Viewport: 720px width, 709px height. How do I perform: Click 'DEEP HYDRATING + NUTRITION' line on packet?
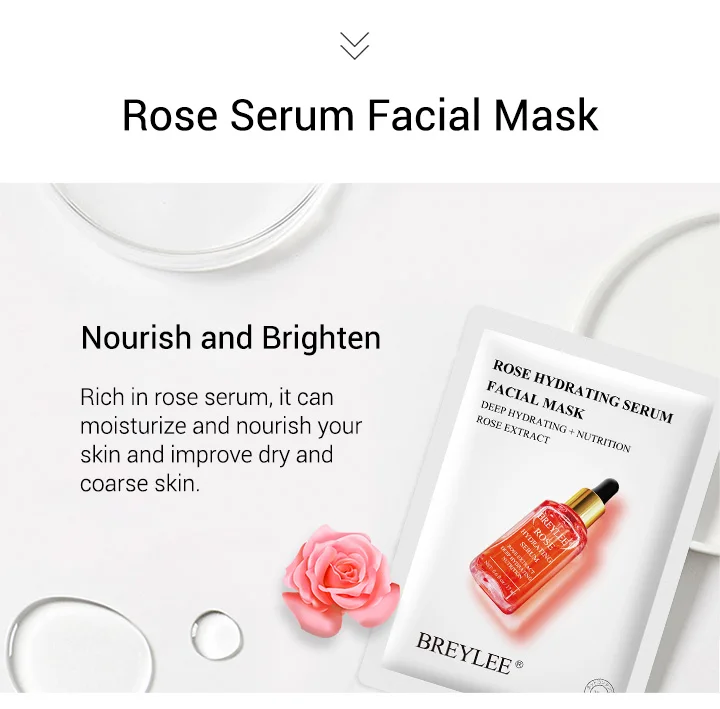click(555, 426)
